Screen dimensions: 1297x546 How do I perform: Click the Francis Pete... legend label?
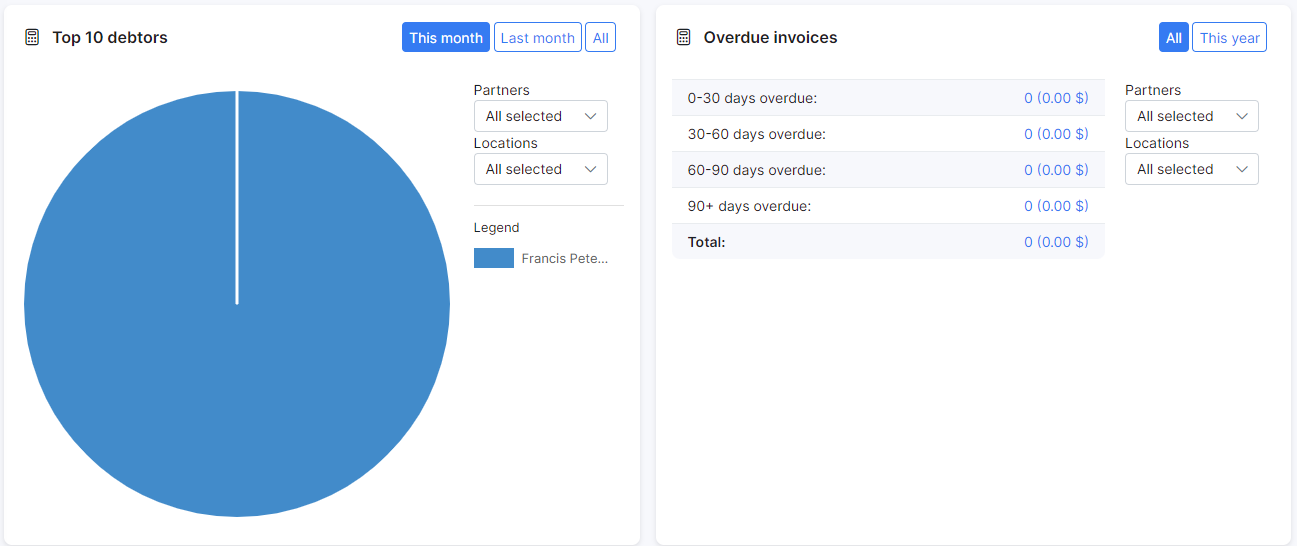[x=564, y=258]
